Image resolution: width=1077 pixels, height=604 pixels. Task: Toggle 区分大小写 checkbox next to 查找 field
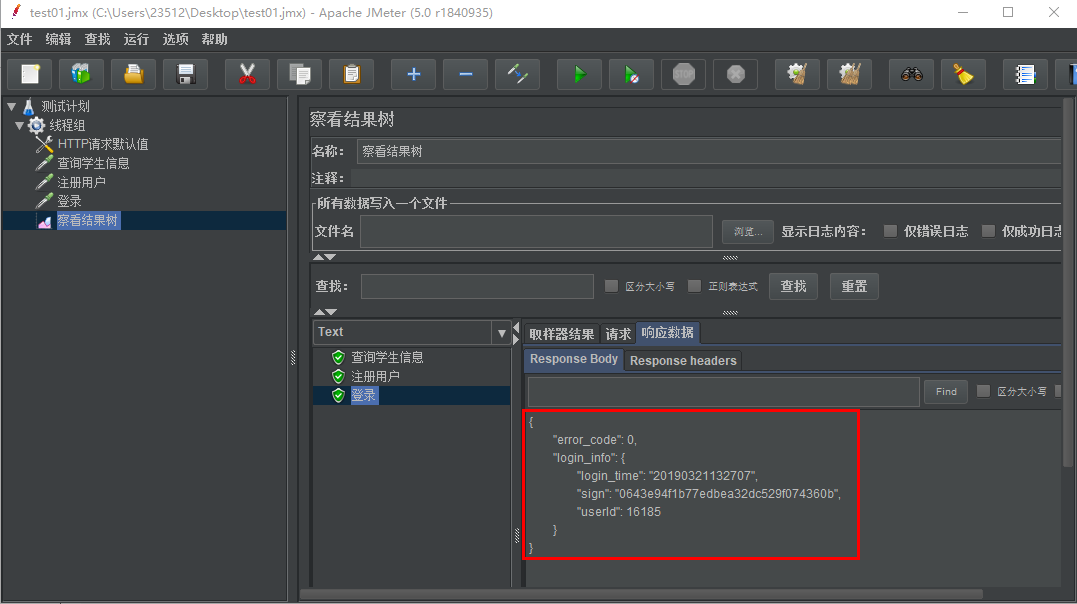[611, 286]
